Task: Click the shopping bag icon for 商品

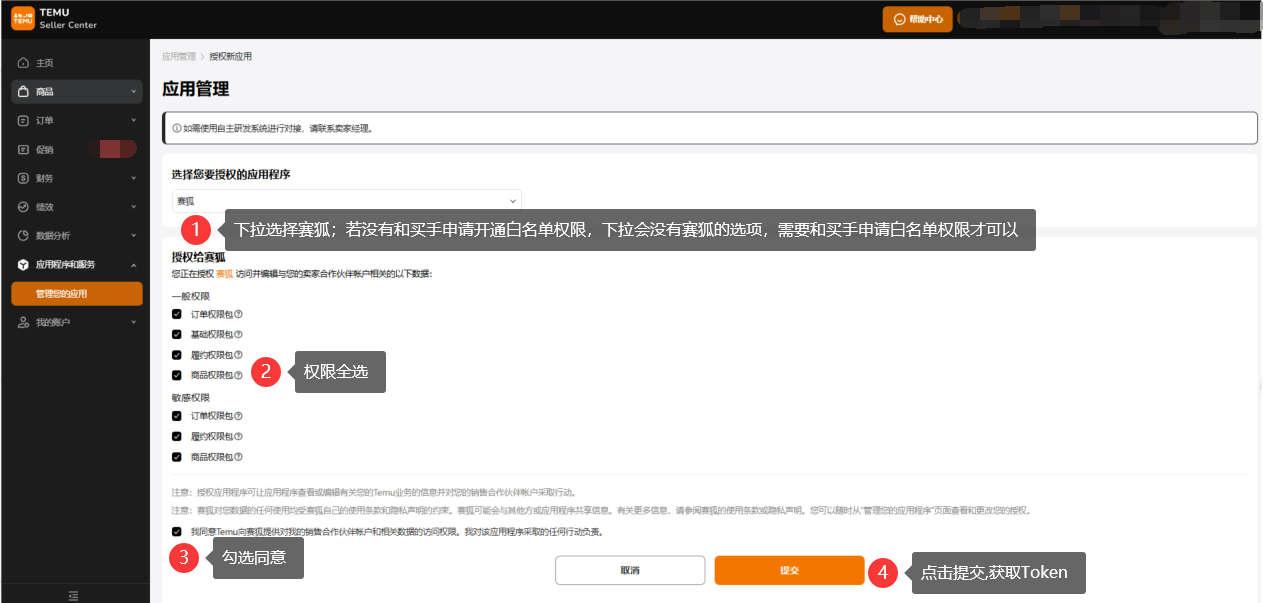Action: [23, 92]
